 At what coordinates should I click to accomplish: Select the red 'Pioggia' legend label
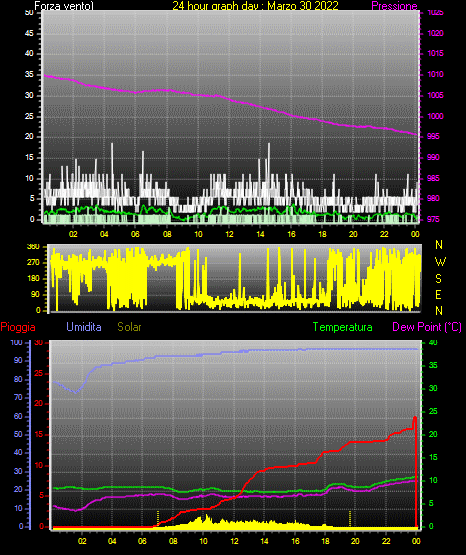[18, 327]
